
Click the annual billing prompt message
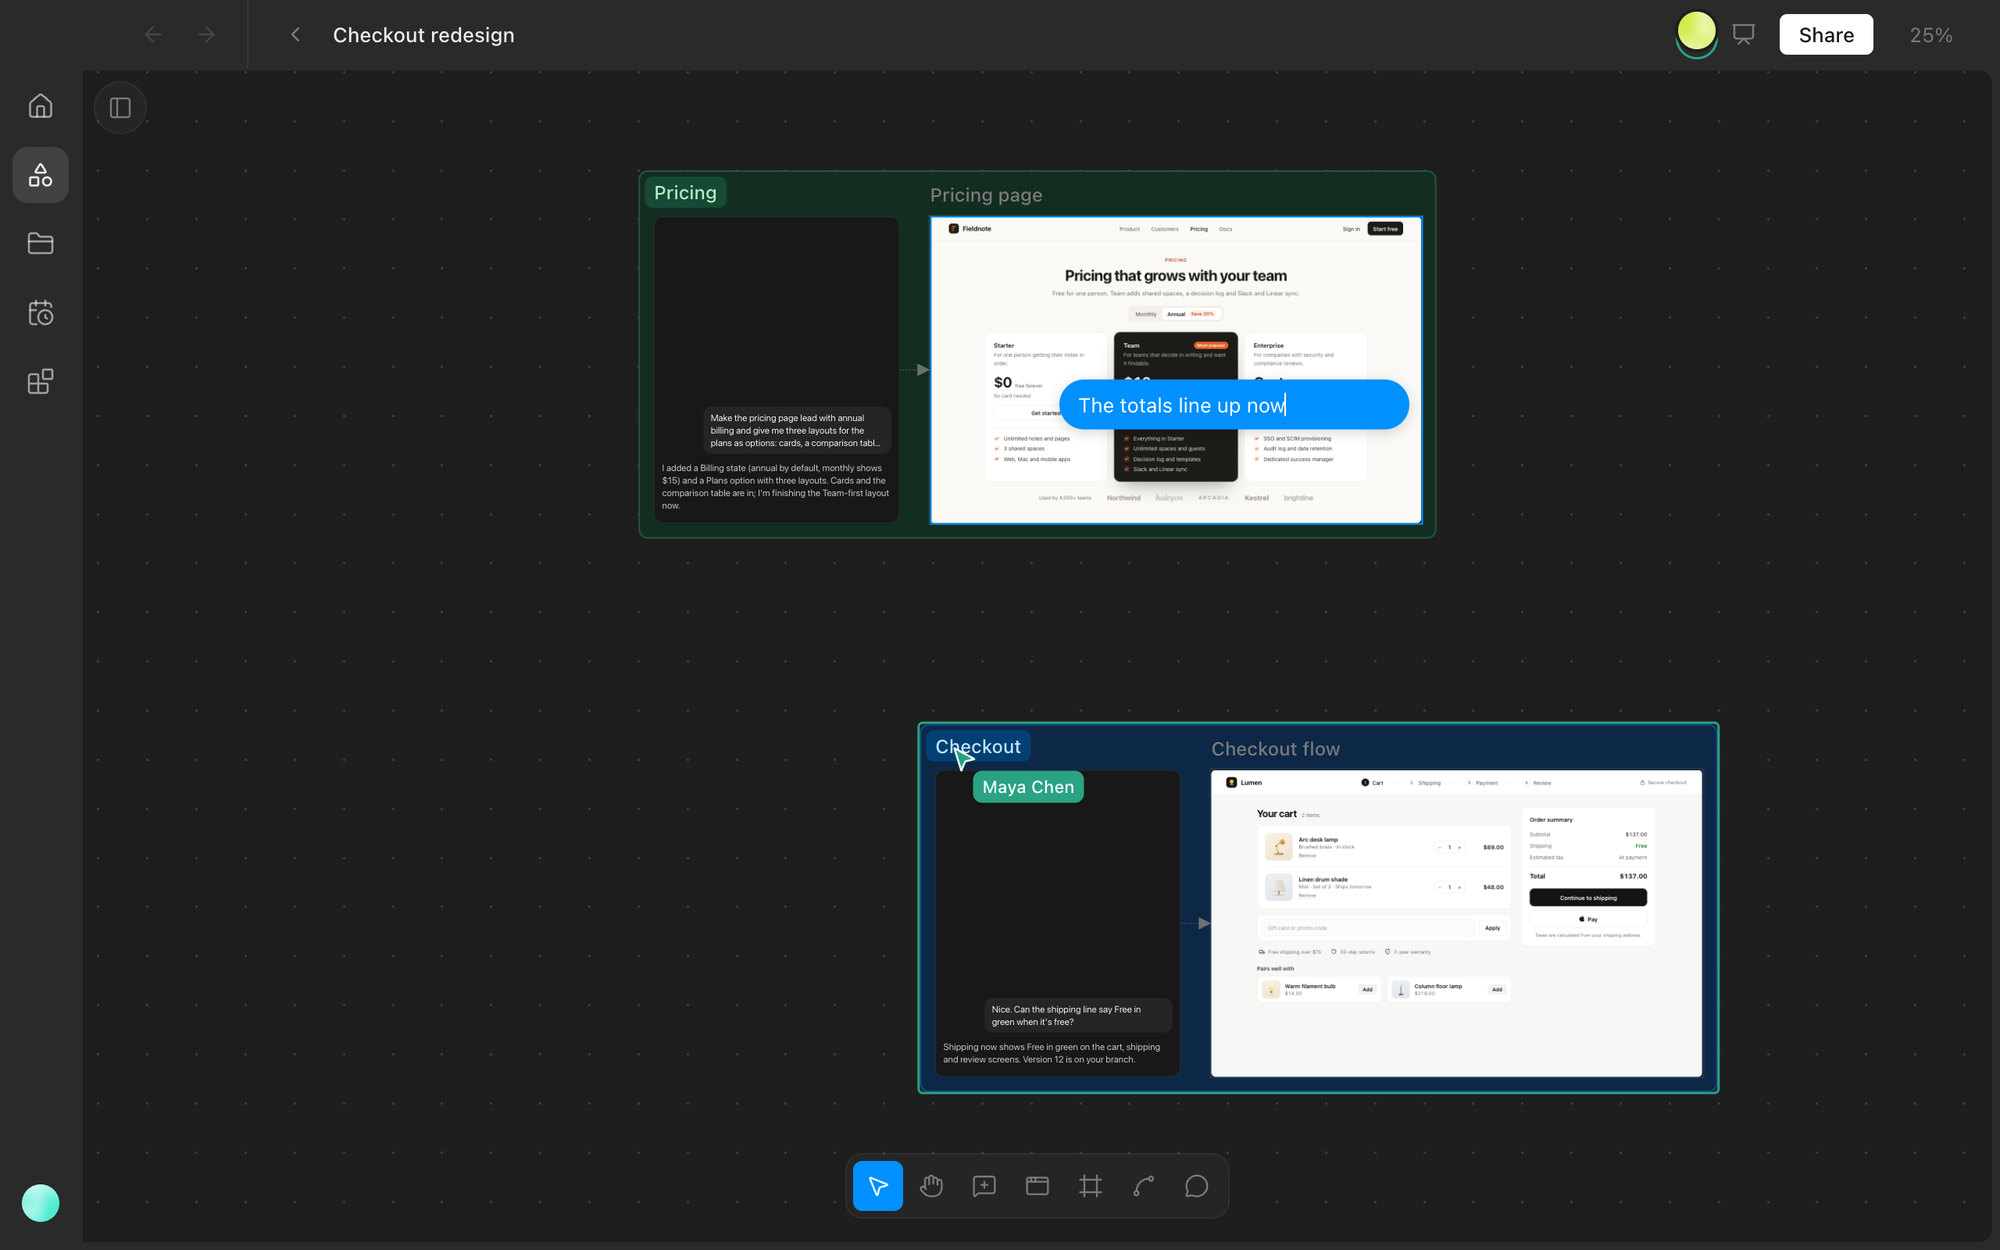pos(796,431)
